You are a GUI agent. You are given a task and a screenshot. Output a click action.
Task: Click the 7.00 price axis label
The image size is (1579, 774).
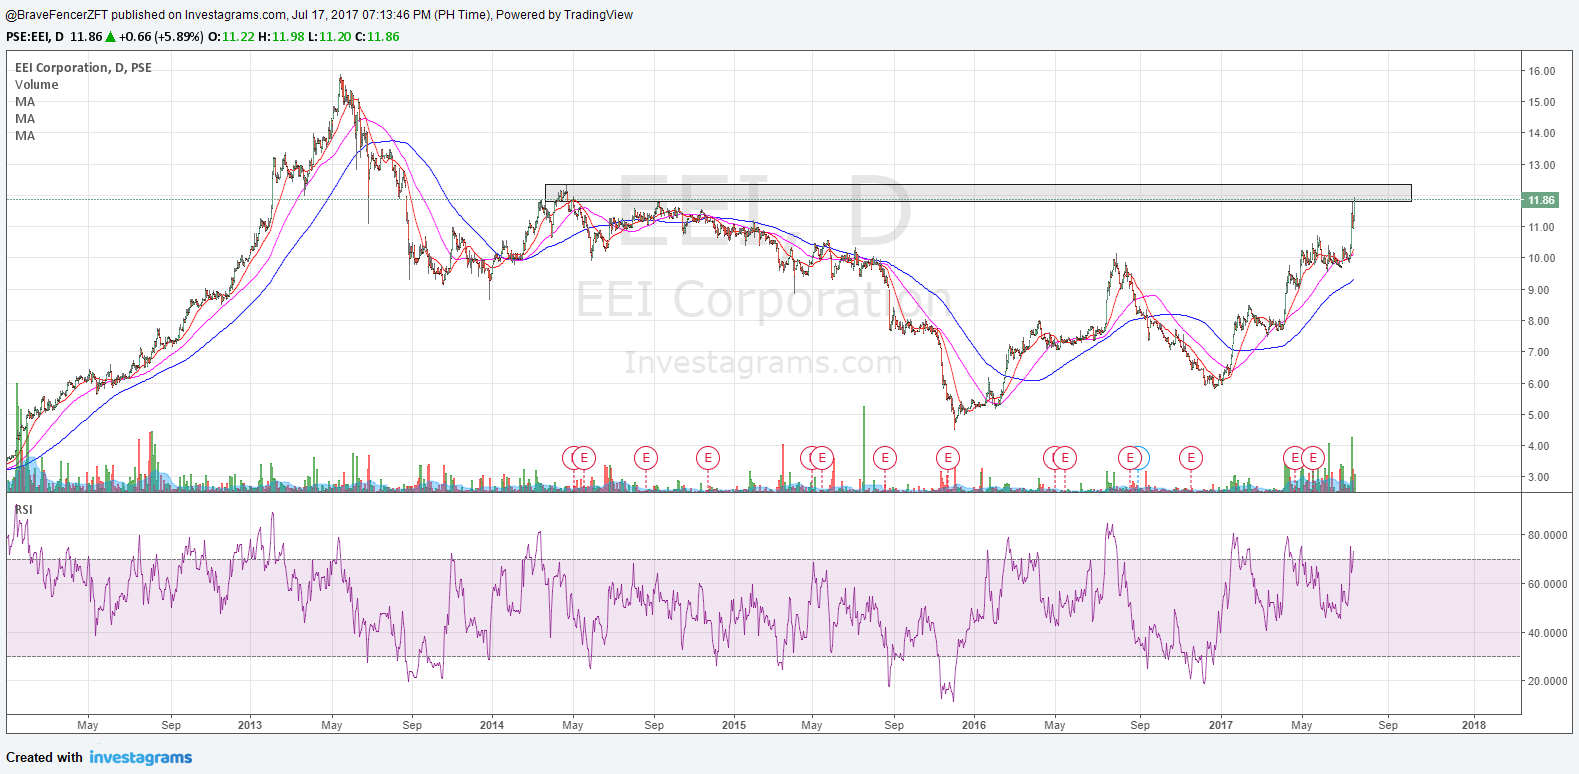click(x=1538, y=352)
